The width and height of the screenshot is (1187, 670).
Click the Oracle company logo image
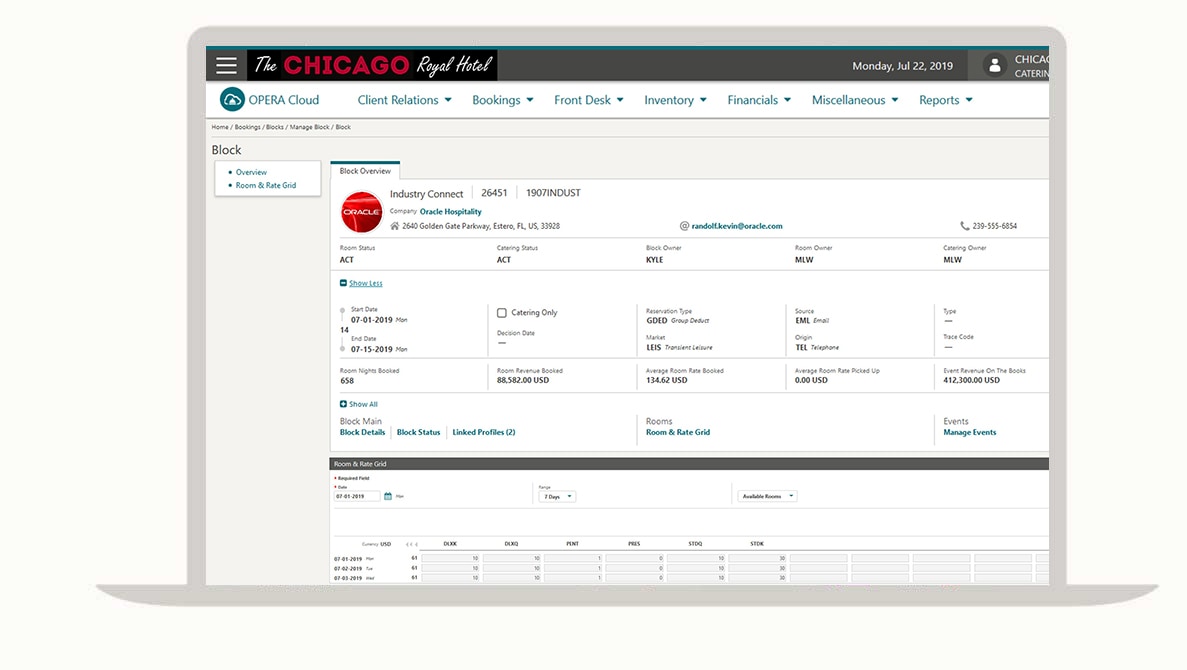361,212
